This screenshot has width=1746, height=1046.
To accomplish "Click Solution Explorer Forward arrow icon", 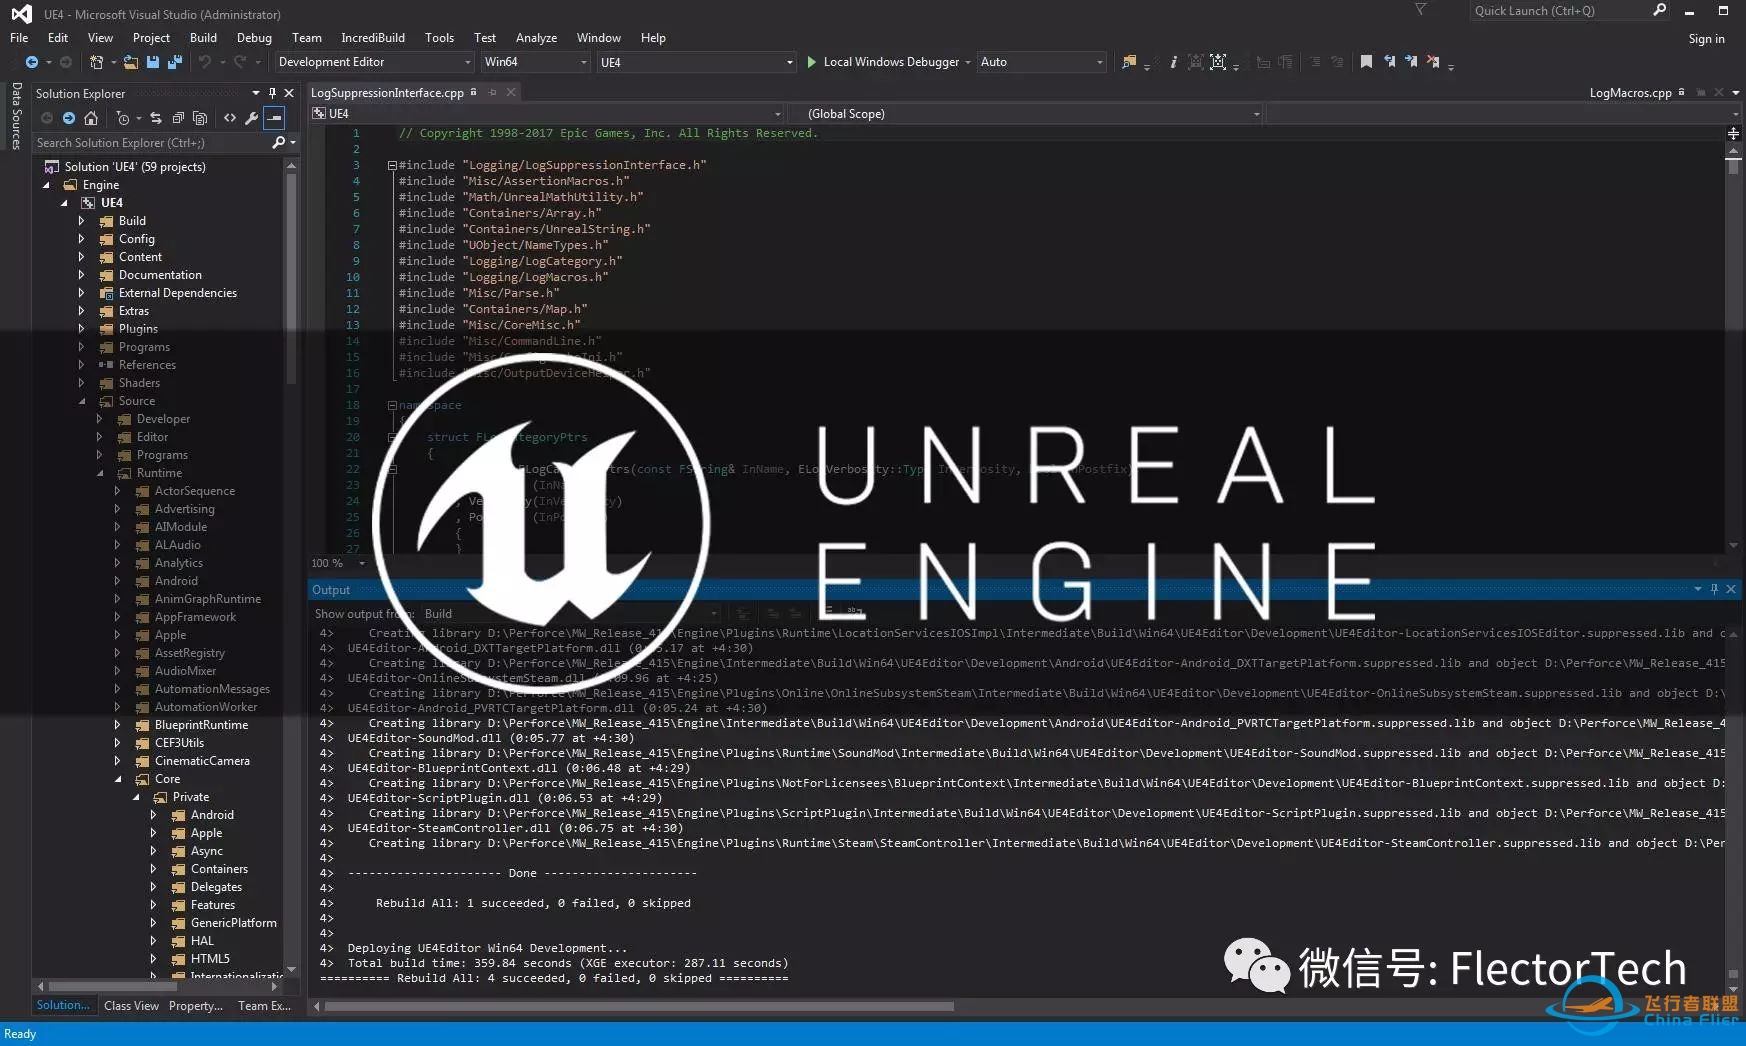I will [69, 118].
